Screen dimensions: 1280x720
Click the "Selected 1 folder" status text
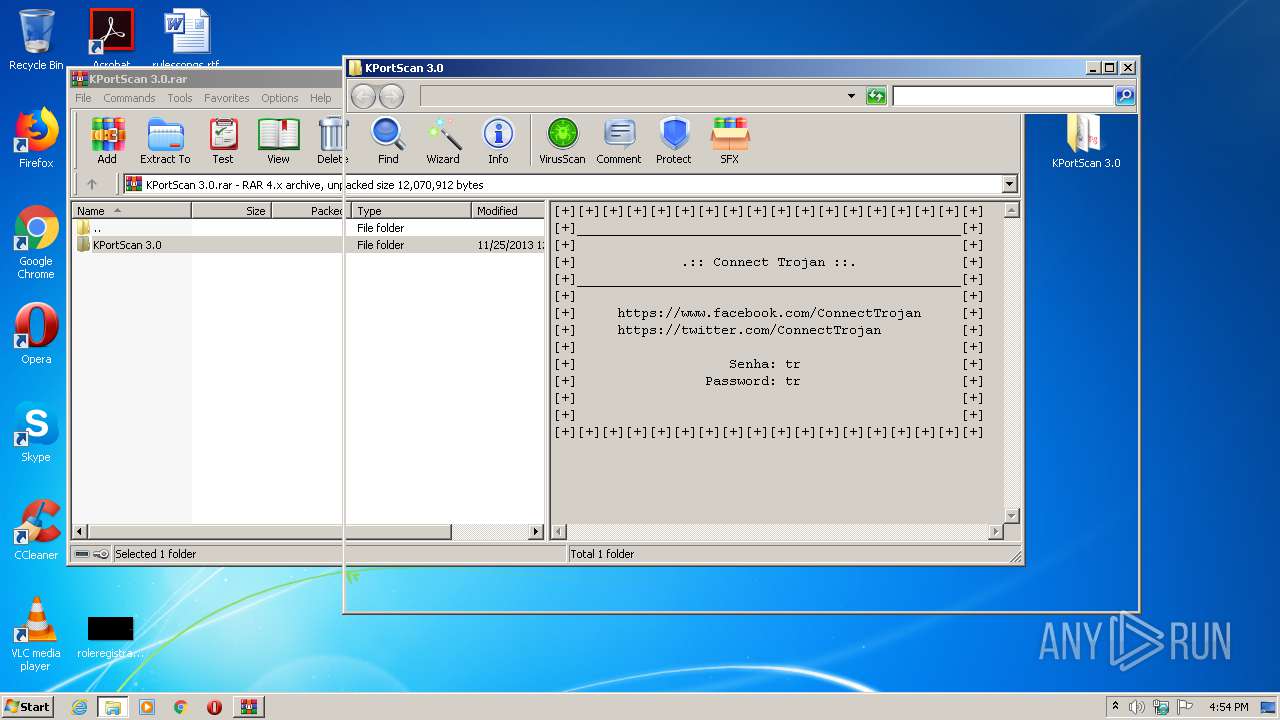click(155, 554)
